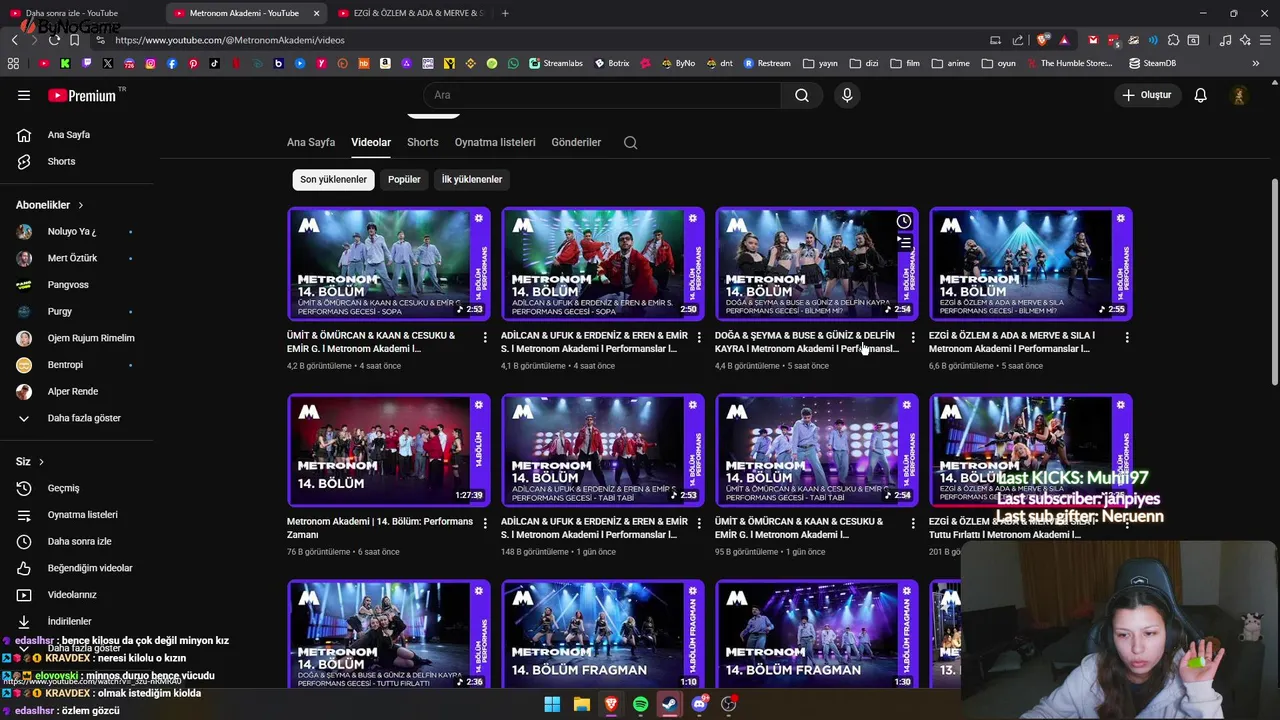The image size is (1280, 720).
Task: Open options menu for ADİLCAN & UFUK 4,1 B video
Action: tap(699, 338)
